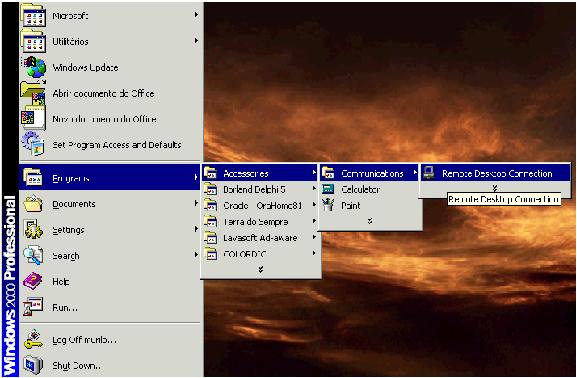
Task: Click Set Program Access and Defaults text
Action: pos(117,145)
